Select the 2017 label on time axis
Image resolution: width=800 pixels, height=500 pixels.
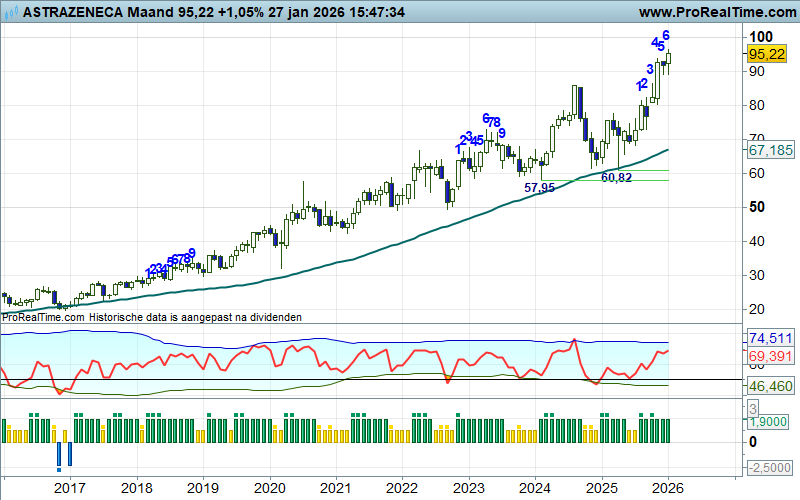click(x=69, y=487)
